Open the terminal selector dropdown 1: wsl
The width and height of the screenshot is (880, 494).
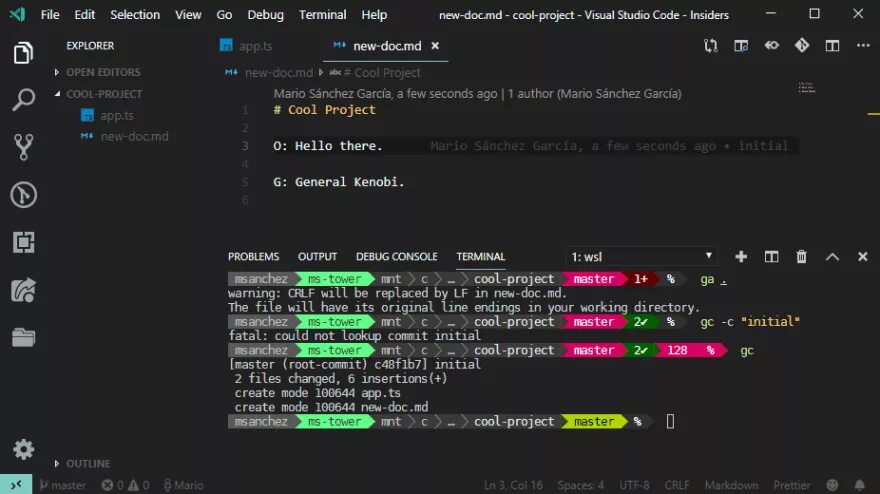tap(641, 257)
